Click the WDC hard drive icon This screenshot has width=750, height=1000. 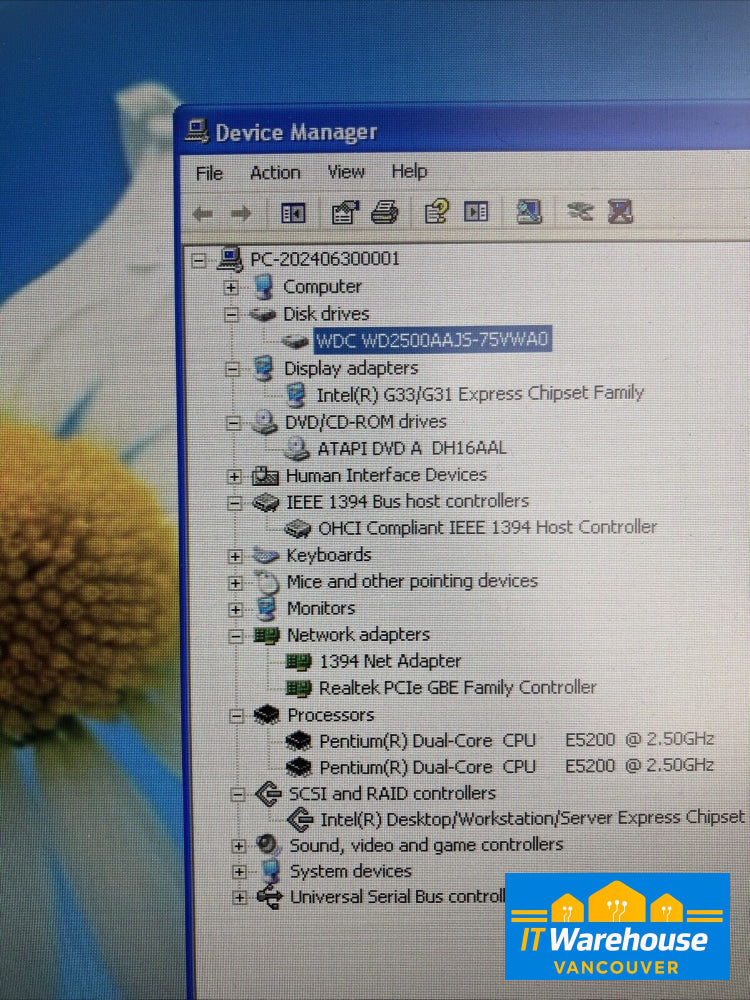point(295,341)
